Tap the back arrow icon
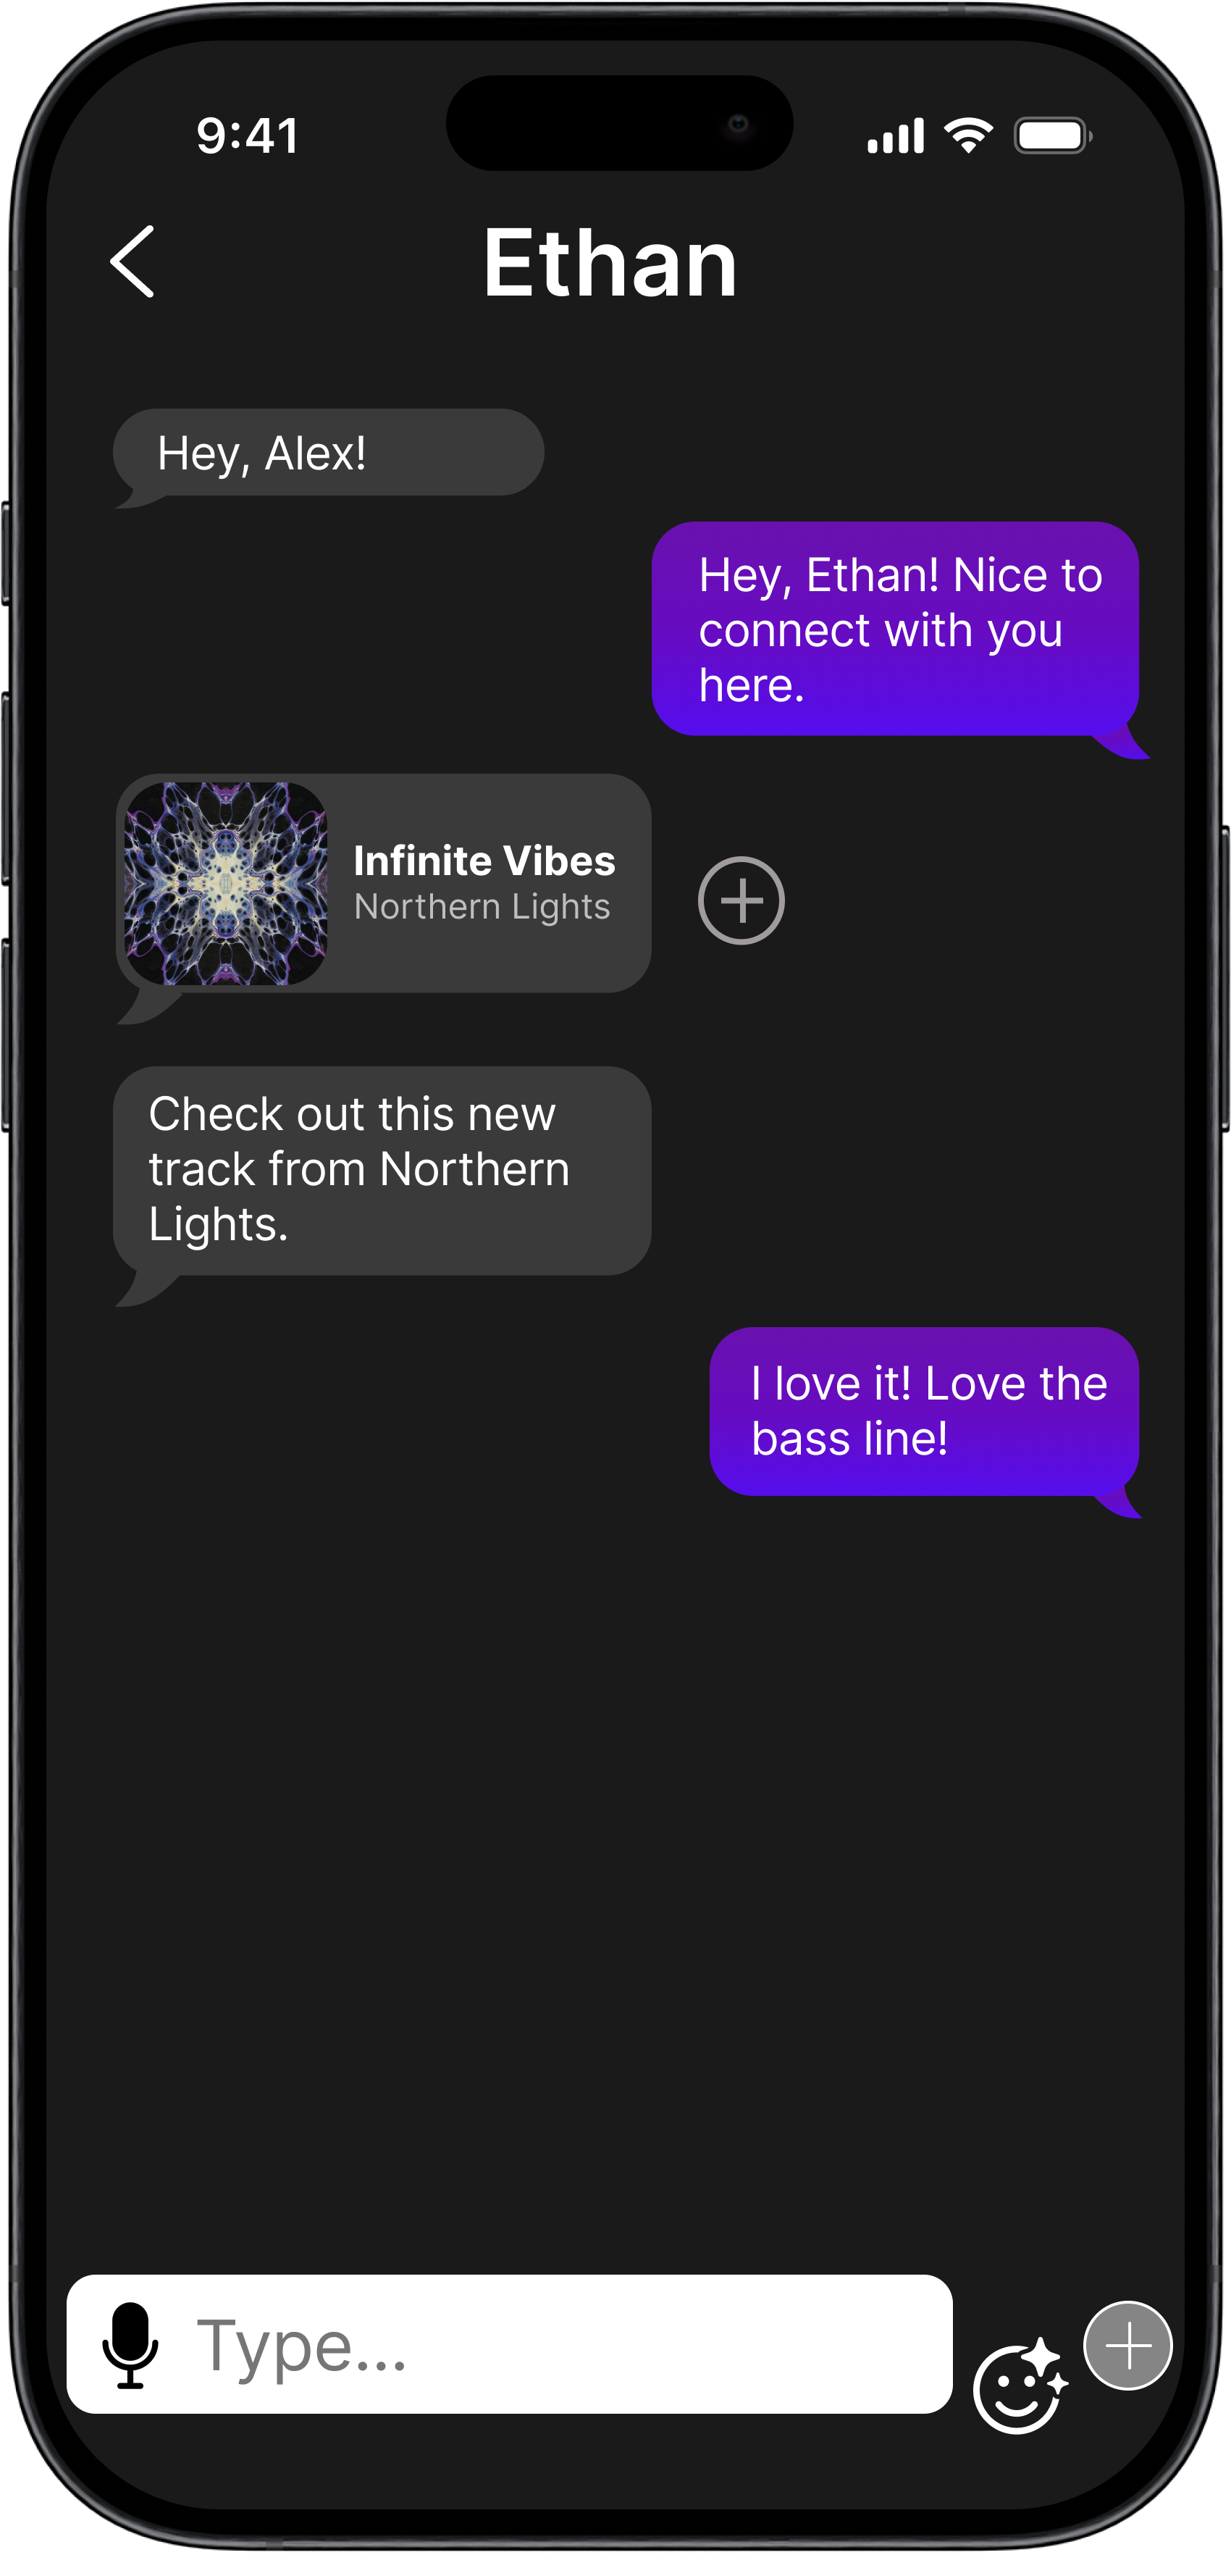The image size is (1231, 2576). [x=132, y=261]
